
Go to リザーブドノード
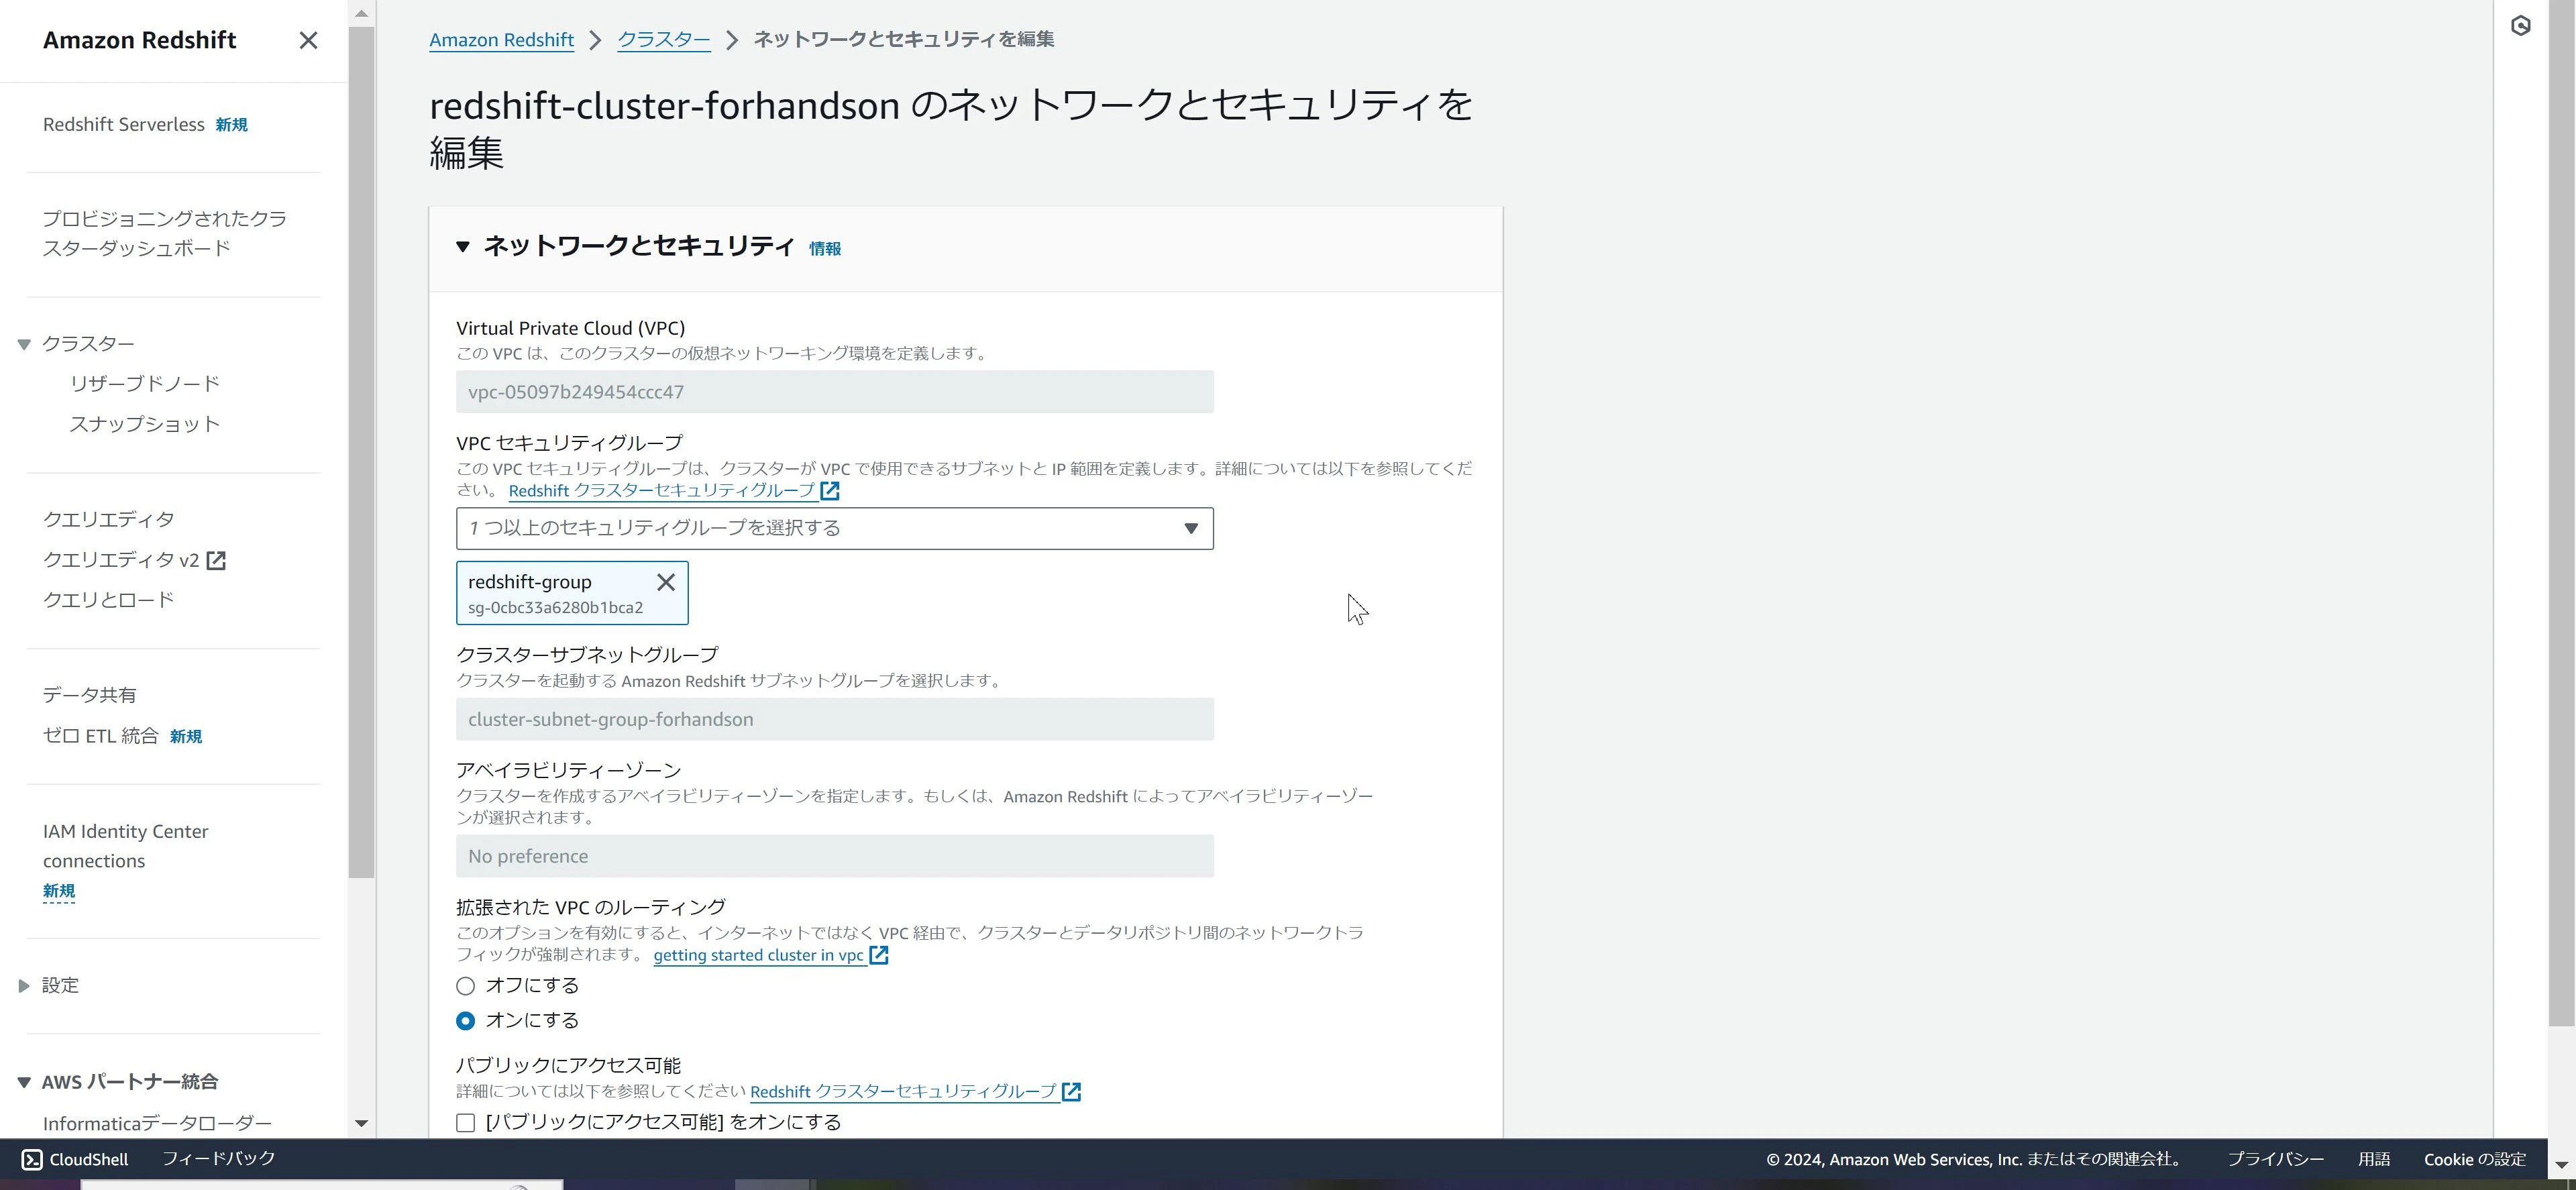tap(145, 384)
